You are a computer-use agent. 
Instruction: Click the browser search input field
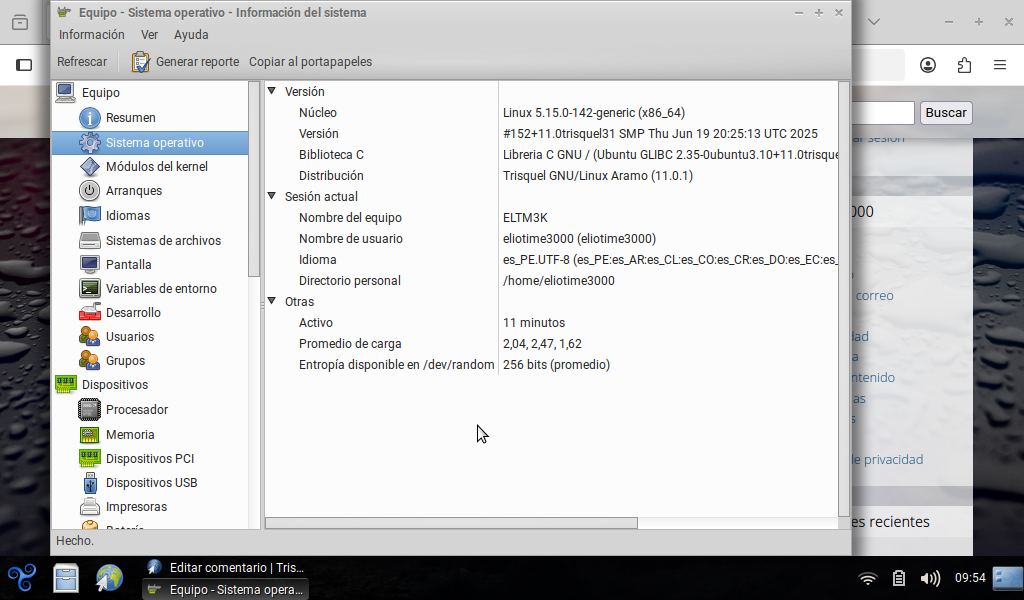883,113
